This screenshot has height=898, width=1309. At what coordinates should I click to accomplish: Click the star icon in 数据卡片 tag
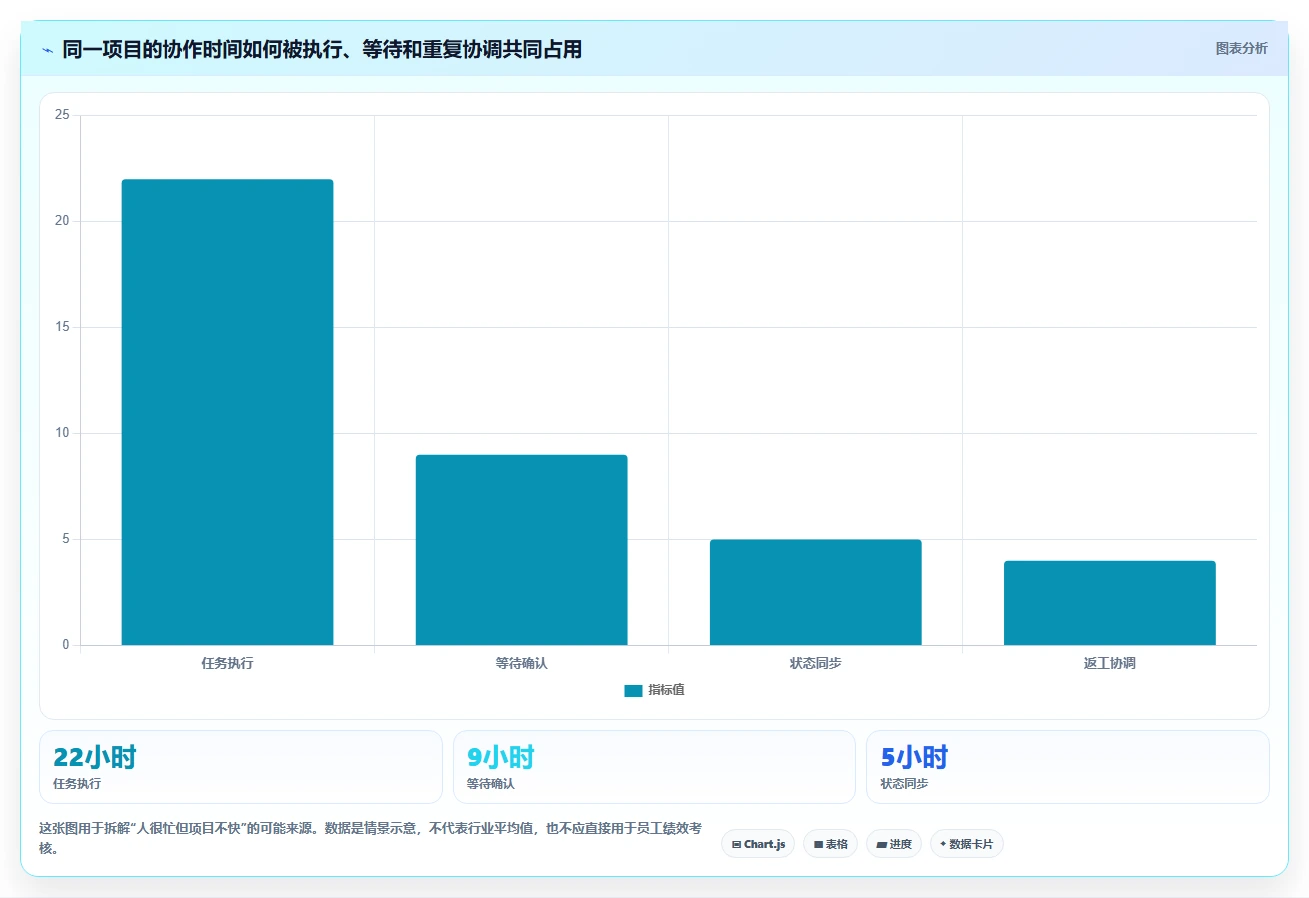tap(943, 844)
